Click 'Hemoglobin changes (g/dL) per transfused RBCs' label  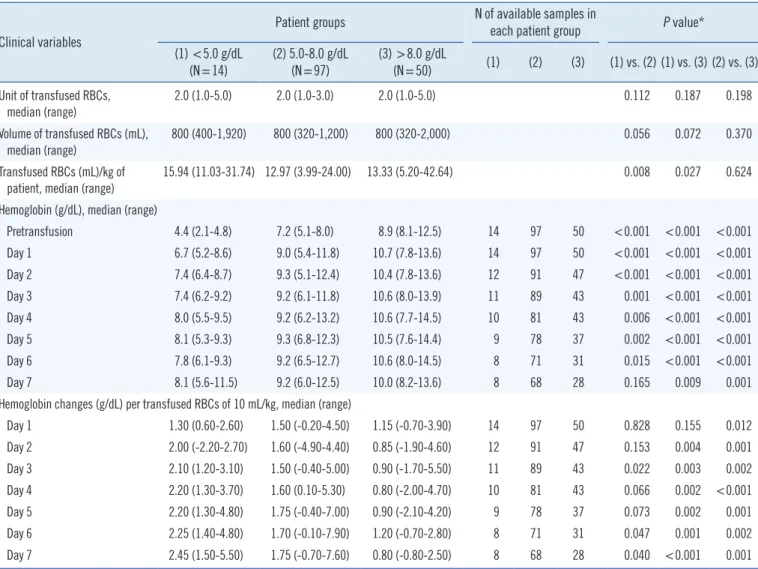[x=175, y=404]
